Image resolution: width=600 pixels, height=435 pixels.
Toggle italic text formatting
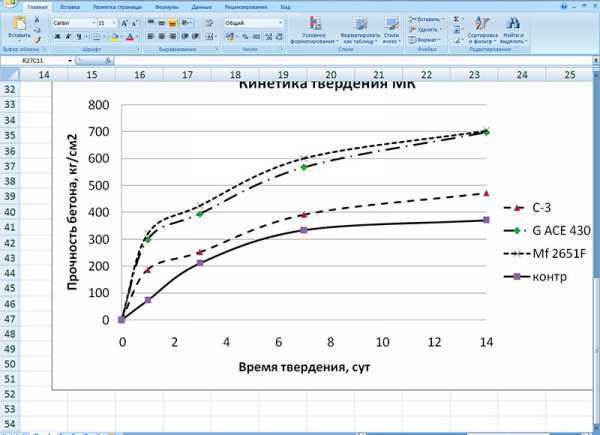(67, 36)
